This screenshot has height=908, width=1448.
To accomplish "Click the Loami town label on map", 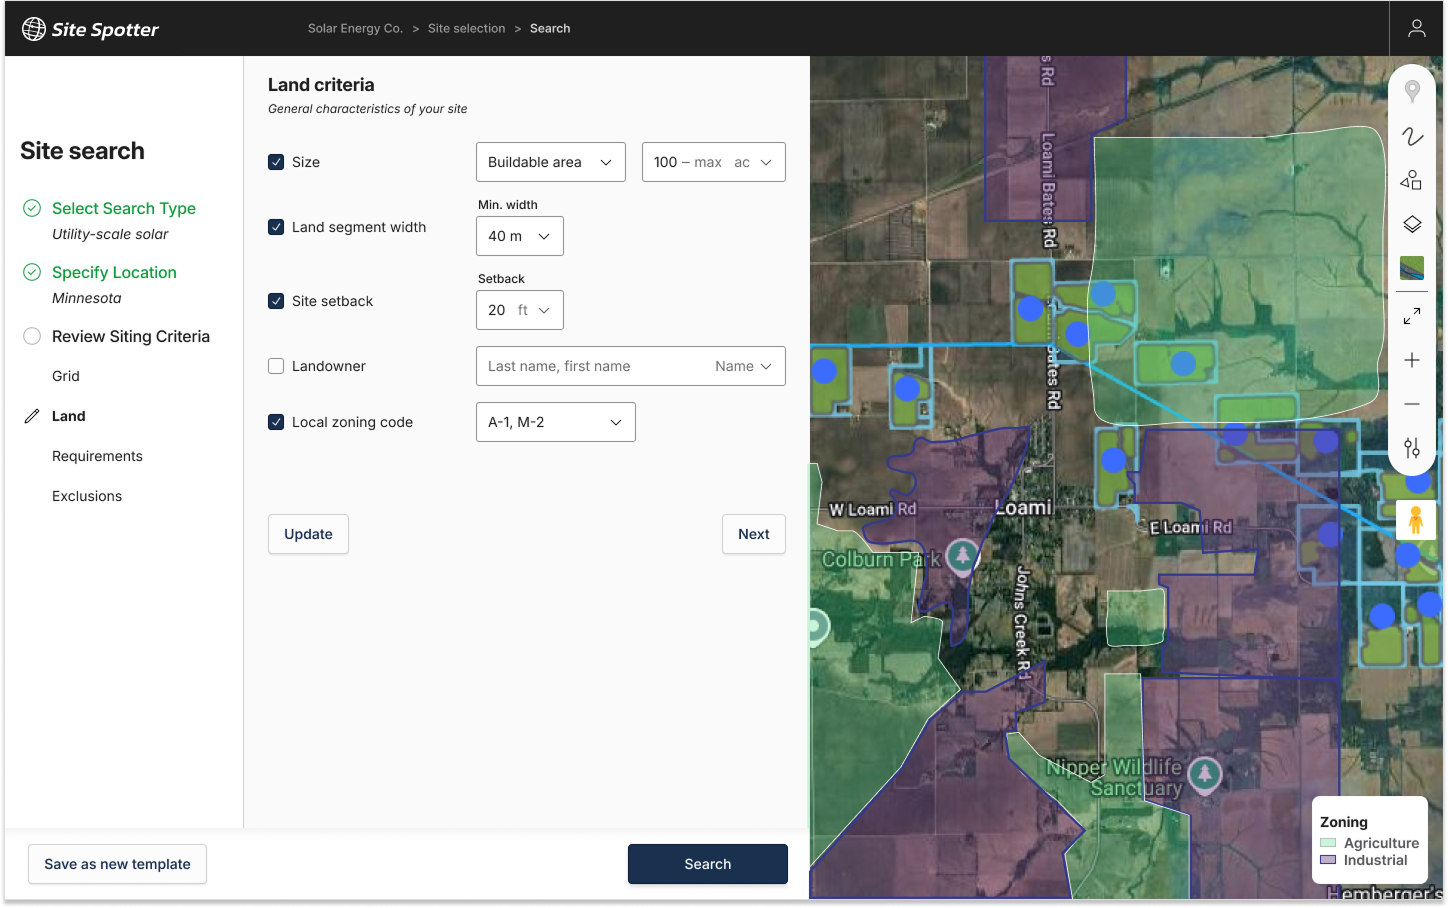I will (1023, 508).
